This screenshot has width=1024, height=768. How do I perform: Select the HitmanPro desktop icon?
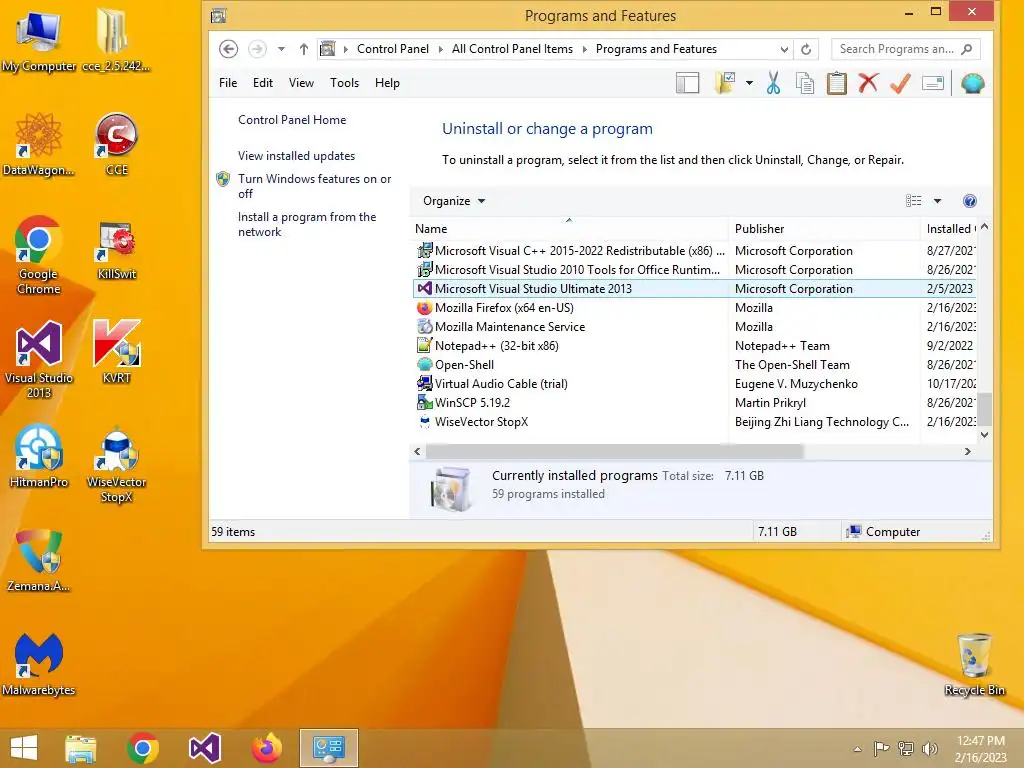point(39,456)
